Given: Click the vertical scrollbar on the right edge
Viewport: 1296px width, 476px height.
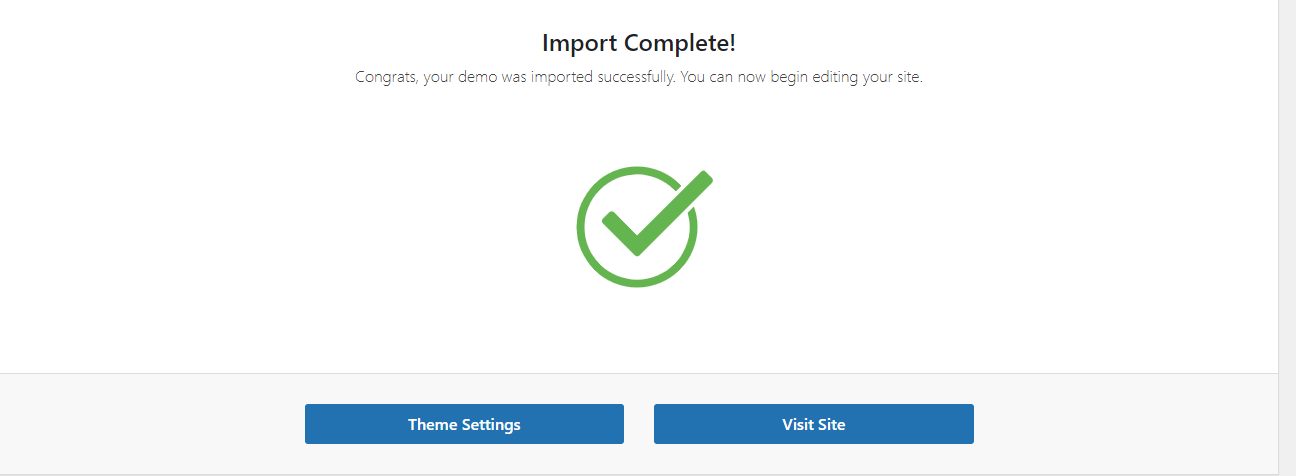Looking at the screenshot, I should pos(1287,238).
